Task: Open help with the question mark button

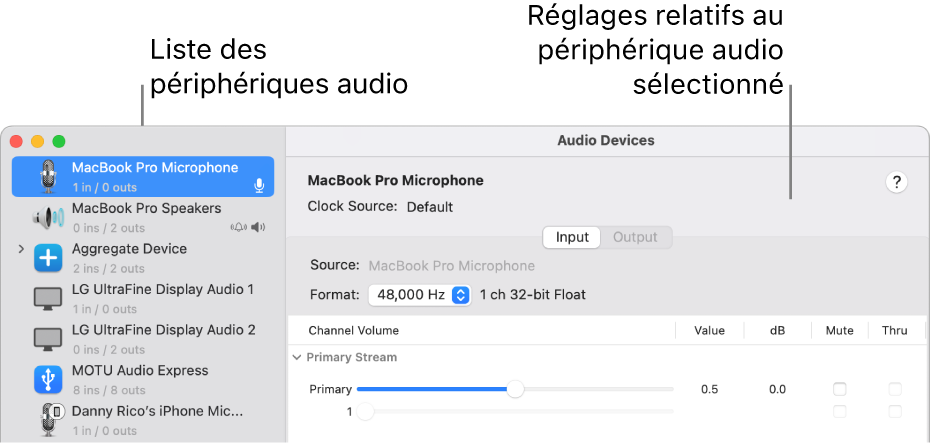Action: tap(897, 182)
